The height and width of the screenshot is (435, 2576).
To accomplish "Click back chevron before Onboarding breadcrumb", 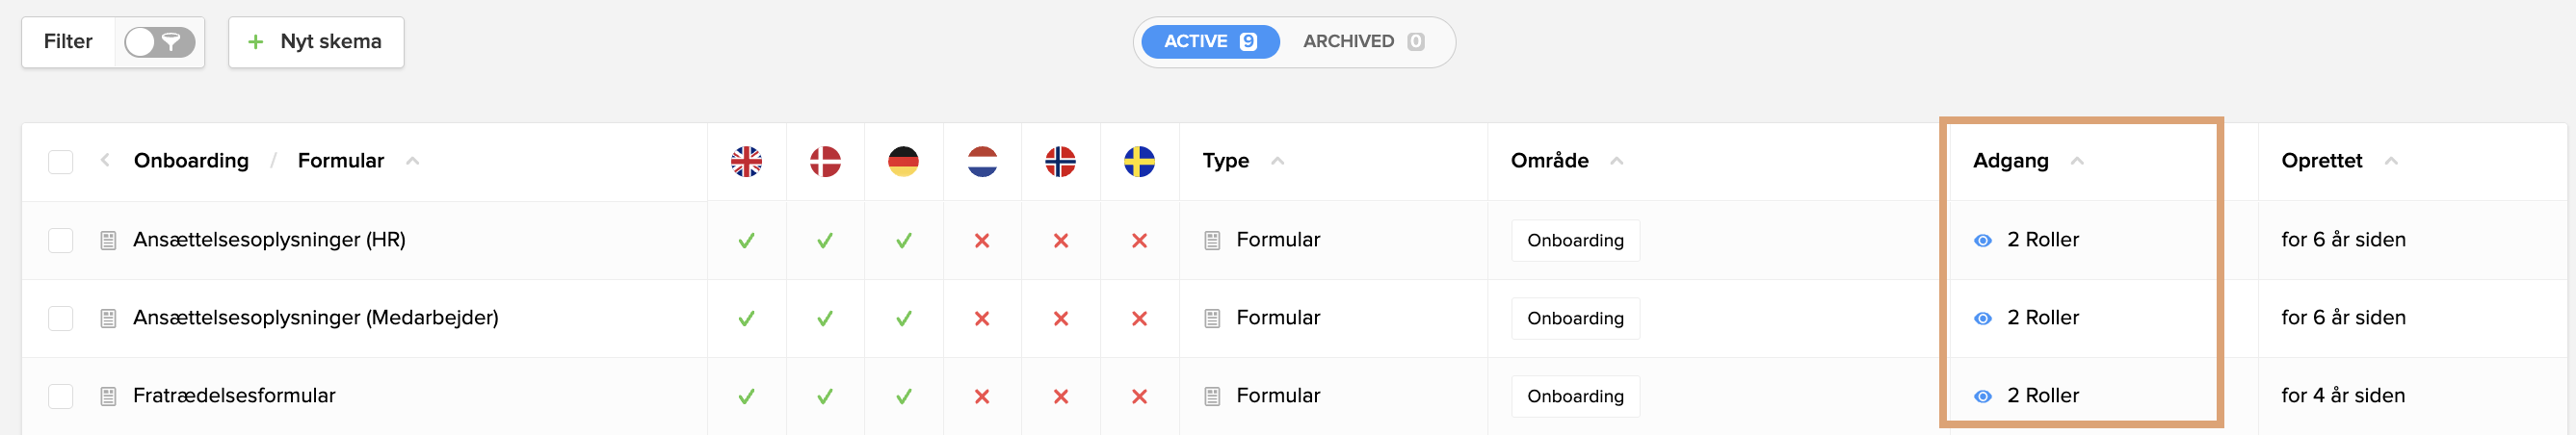I will tap(105, 160).
